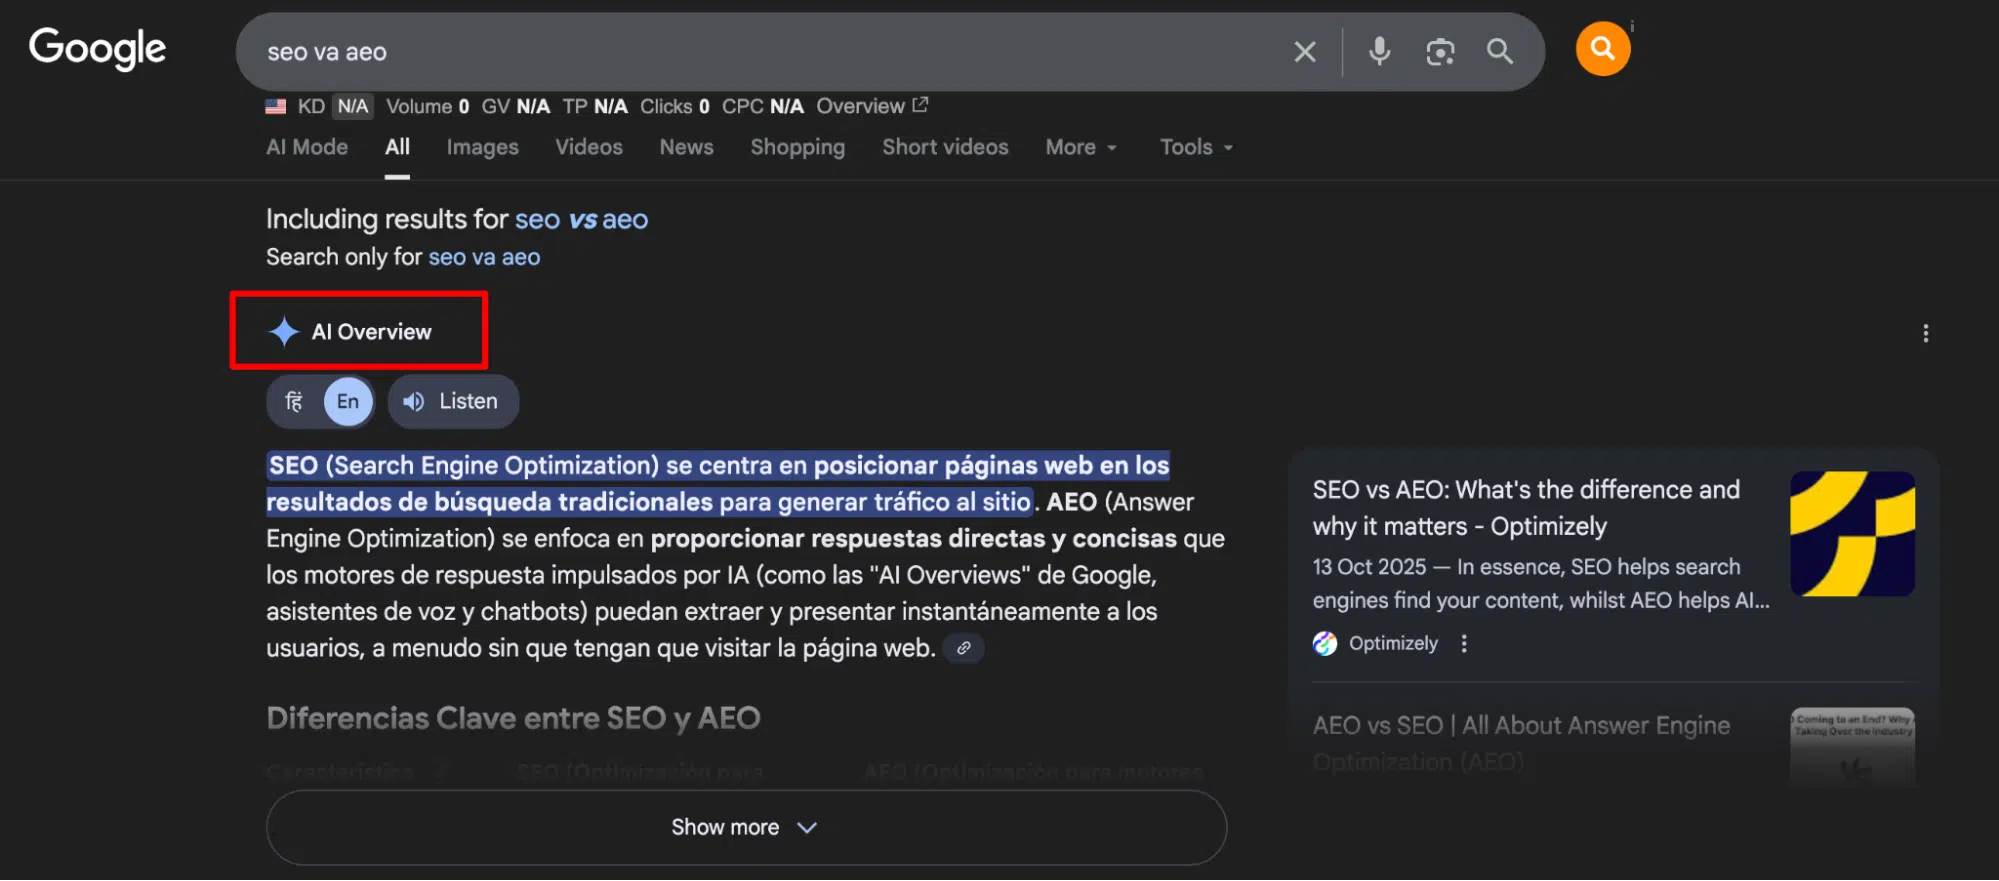Open the keyword Overview external link
1999x881 pixels.
point(871,106)
